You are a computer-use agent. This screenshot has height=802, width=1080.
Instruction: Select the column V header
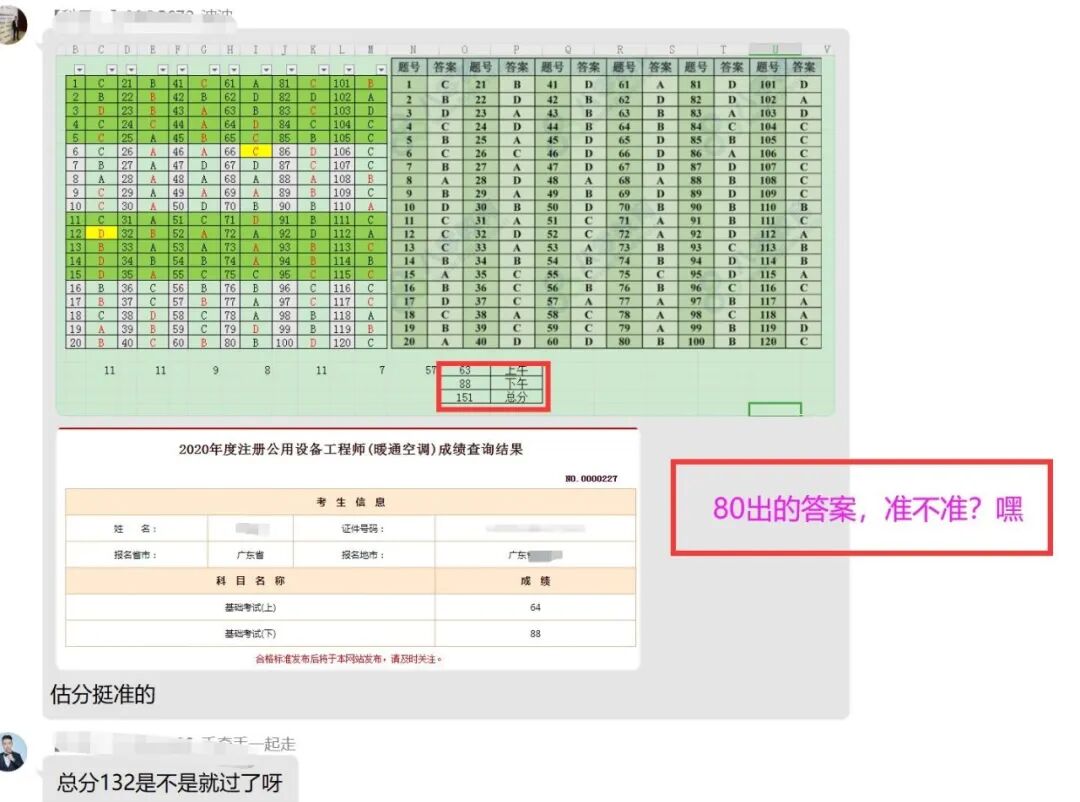click(827, 50)
